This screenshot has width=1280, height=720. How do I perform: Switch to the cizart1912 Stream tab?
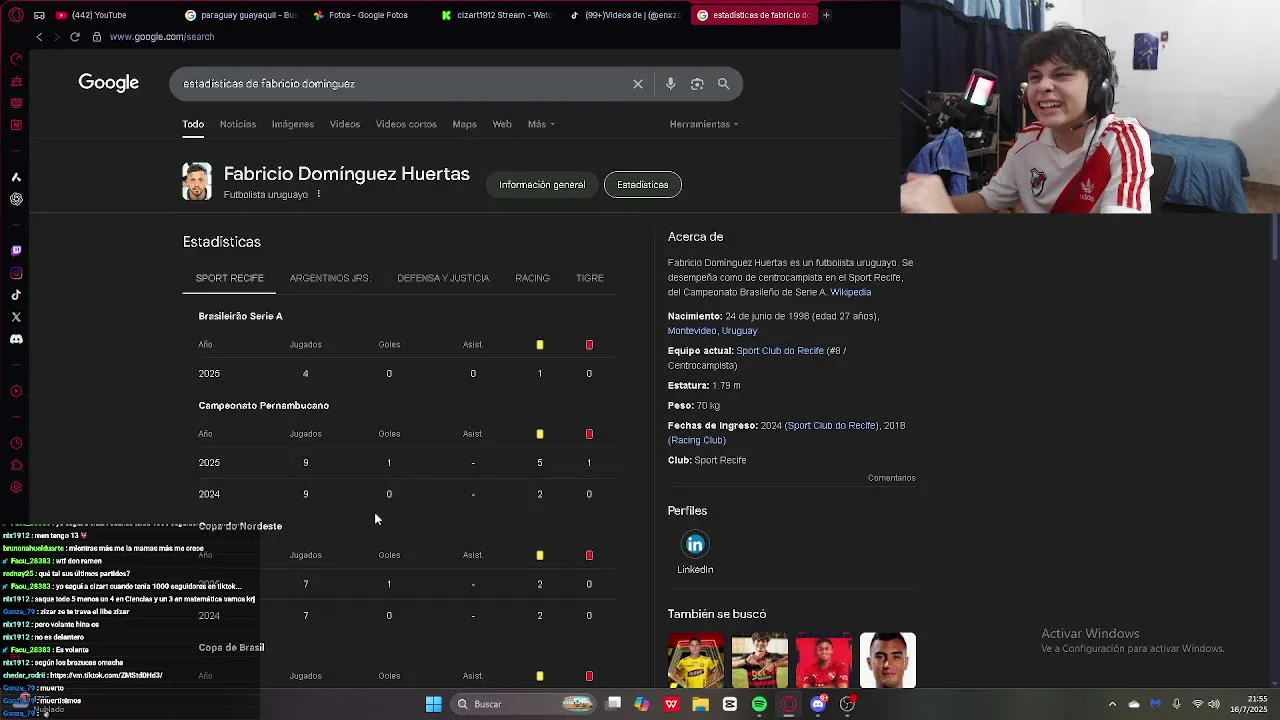point(496,15)
